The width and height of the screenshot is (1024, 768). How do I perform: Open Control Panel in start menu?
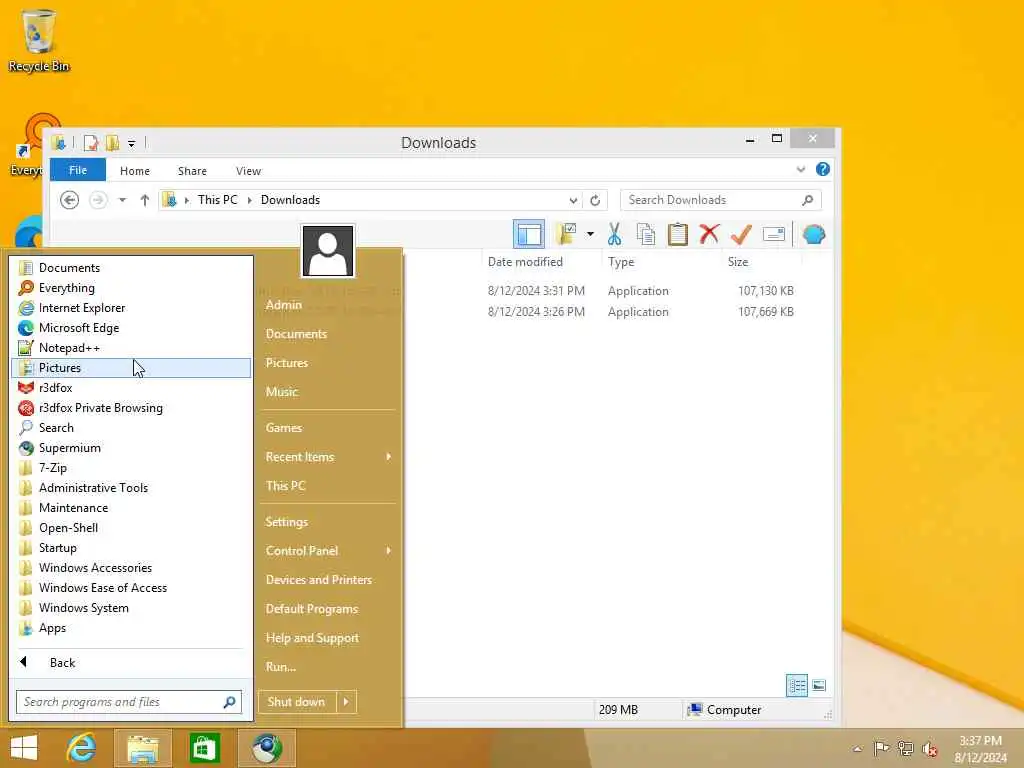coord(329,551)
